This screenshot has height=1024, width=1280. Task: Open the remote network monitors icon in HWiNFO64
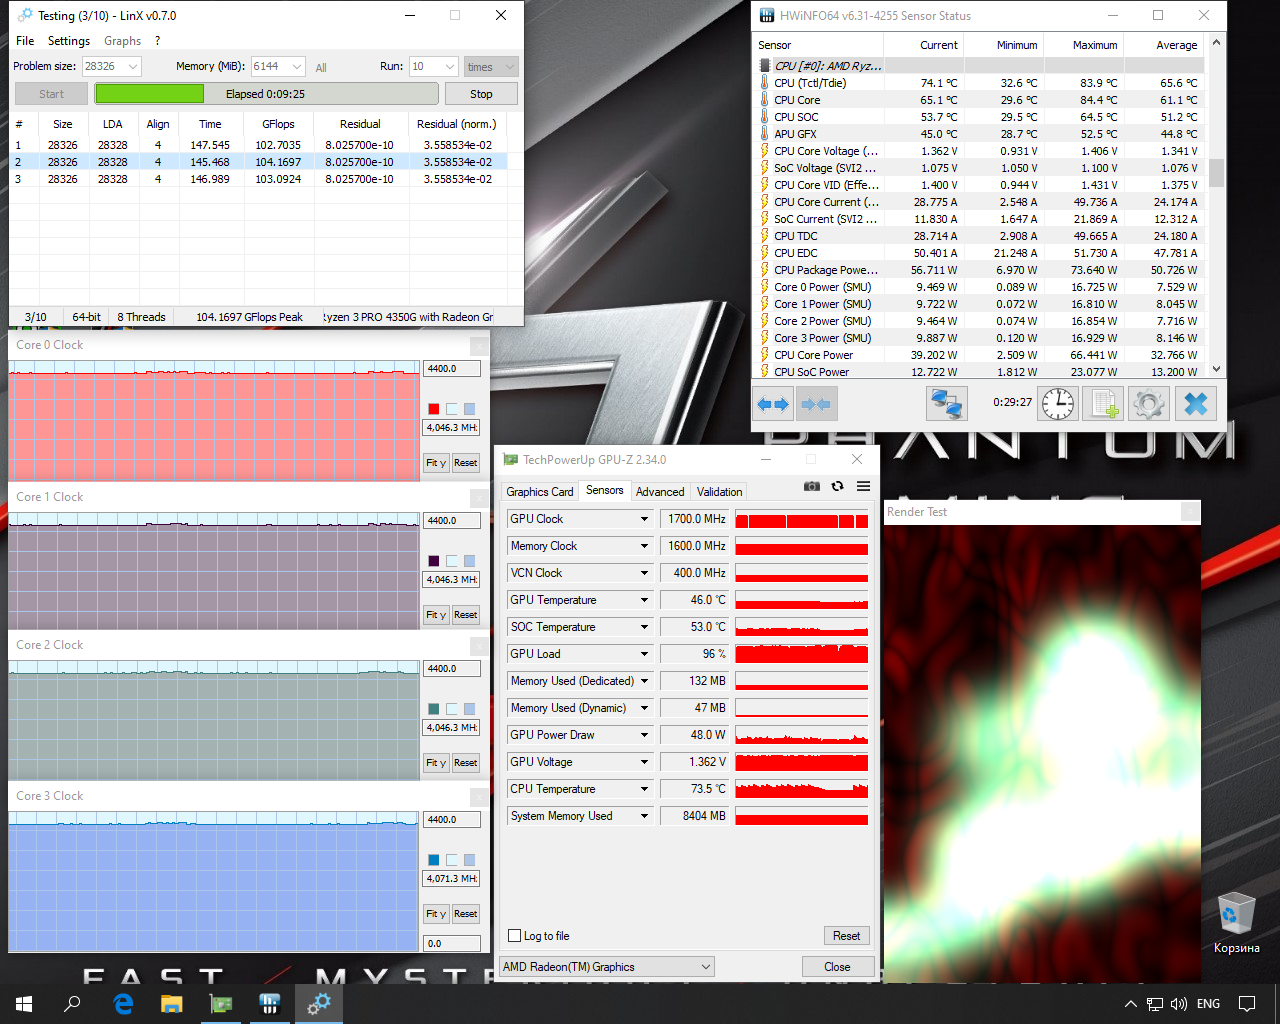946,404
